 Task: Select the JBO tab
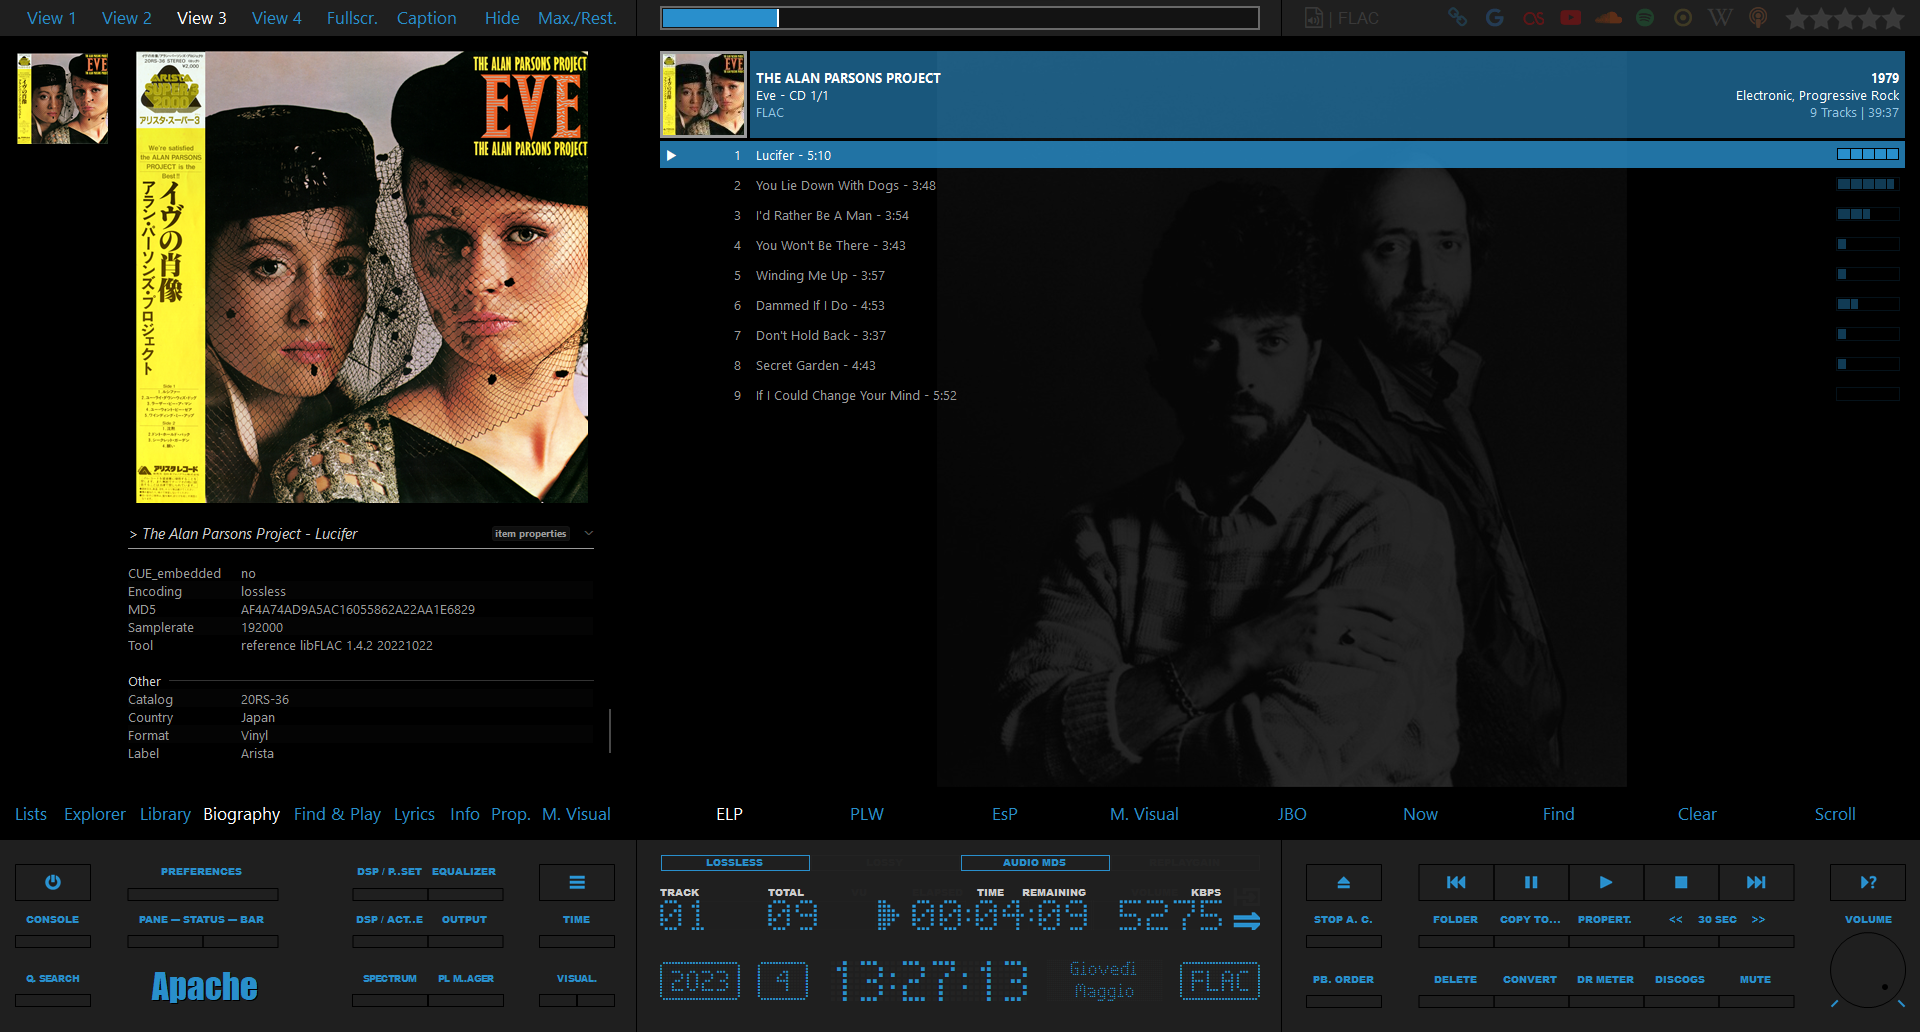coord(1292,814)
